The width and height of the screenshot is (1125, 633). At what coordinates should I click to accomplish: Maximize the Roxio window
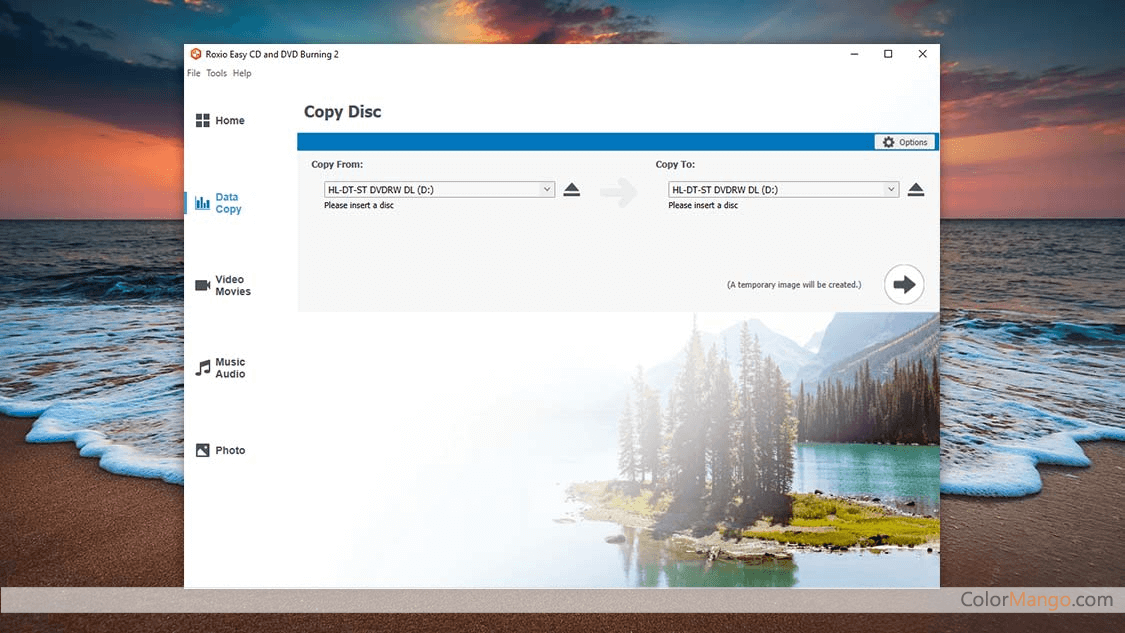pos(888,54)
